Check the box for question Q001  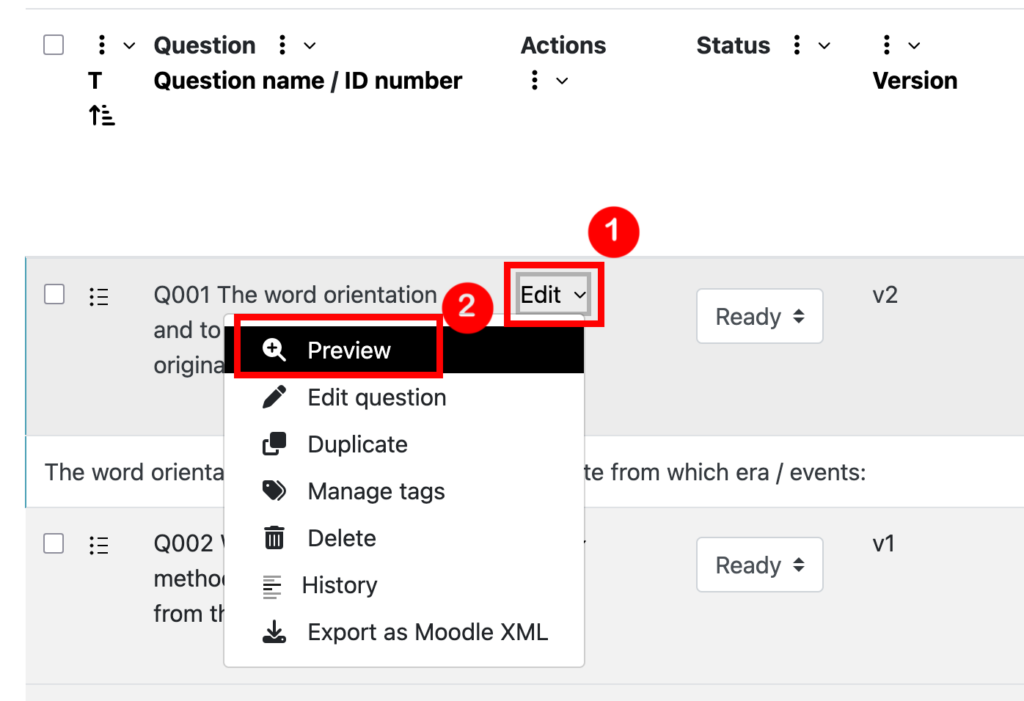pos(54,294)
